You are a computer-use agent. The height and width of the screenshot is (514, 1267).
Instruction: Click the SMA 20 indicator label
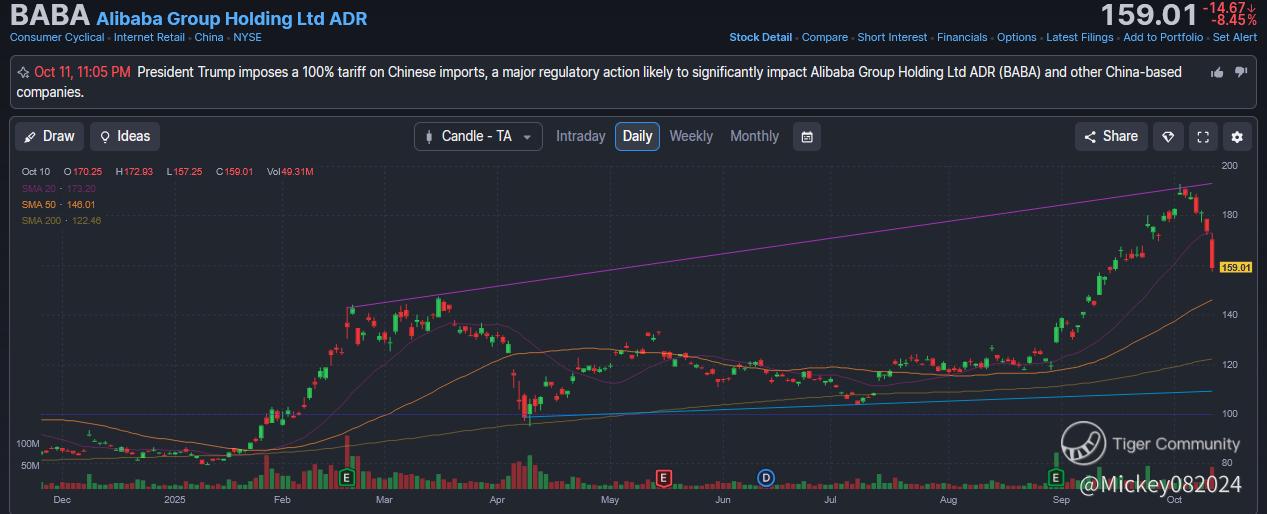click(59, 188)
